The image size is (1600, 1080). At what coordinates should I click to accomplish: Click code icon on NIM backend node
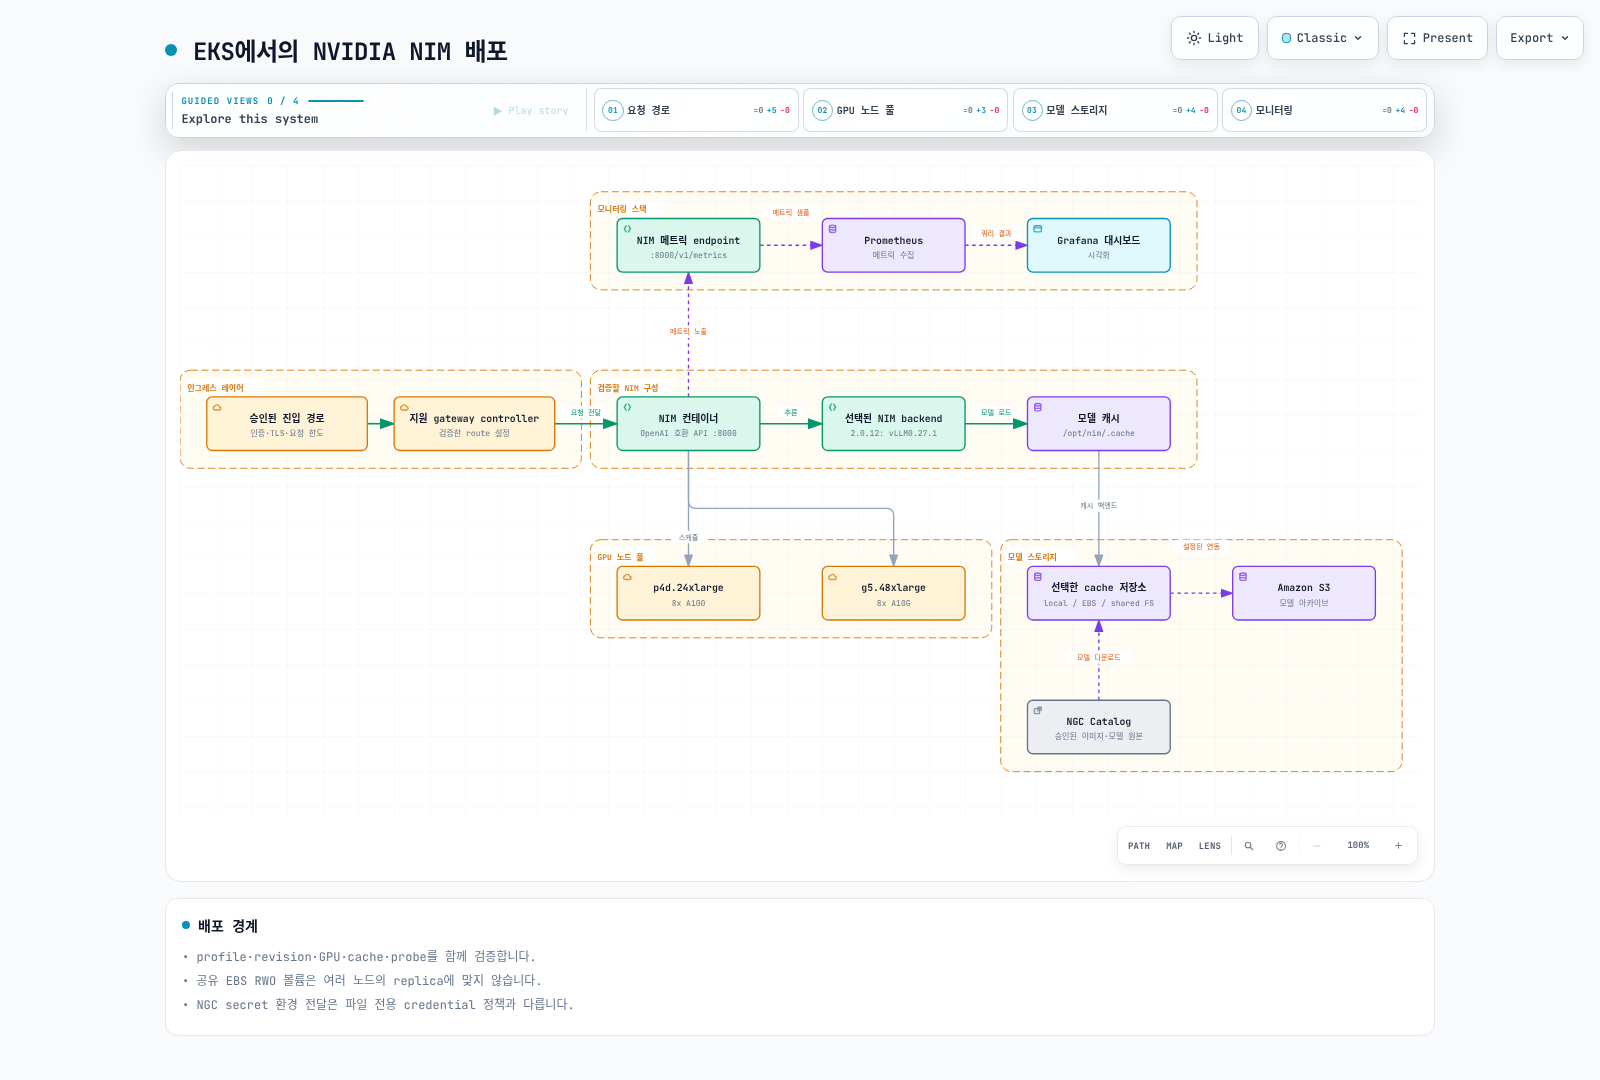click(832, 408)
